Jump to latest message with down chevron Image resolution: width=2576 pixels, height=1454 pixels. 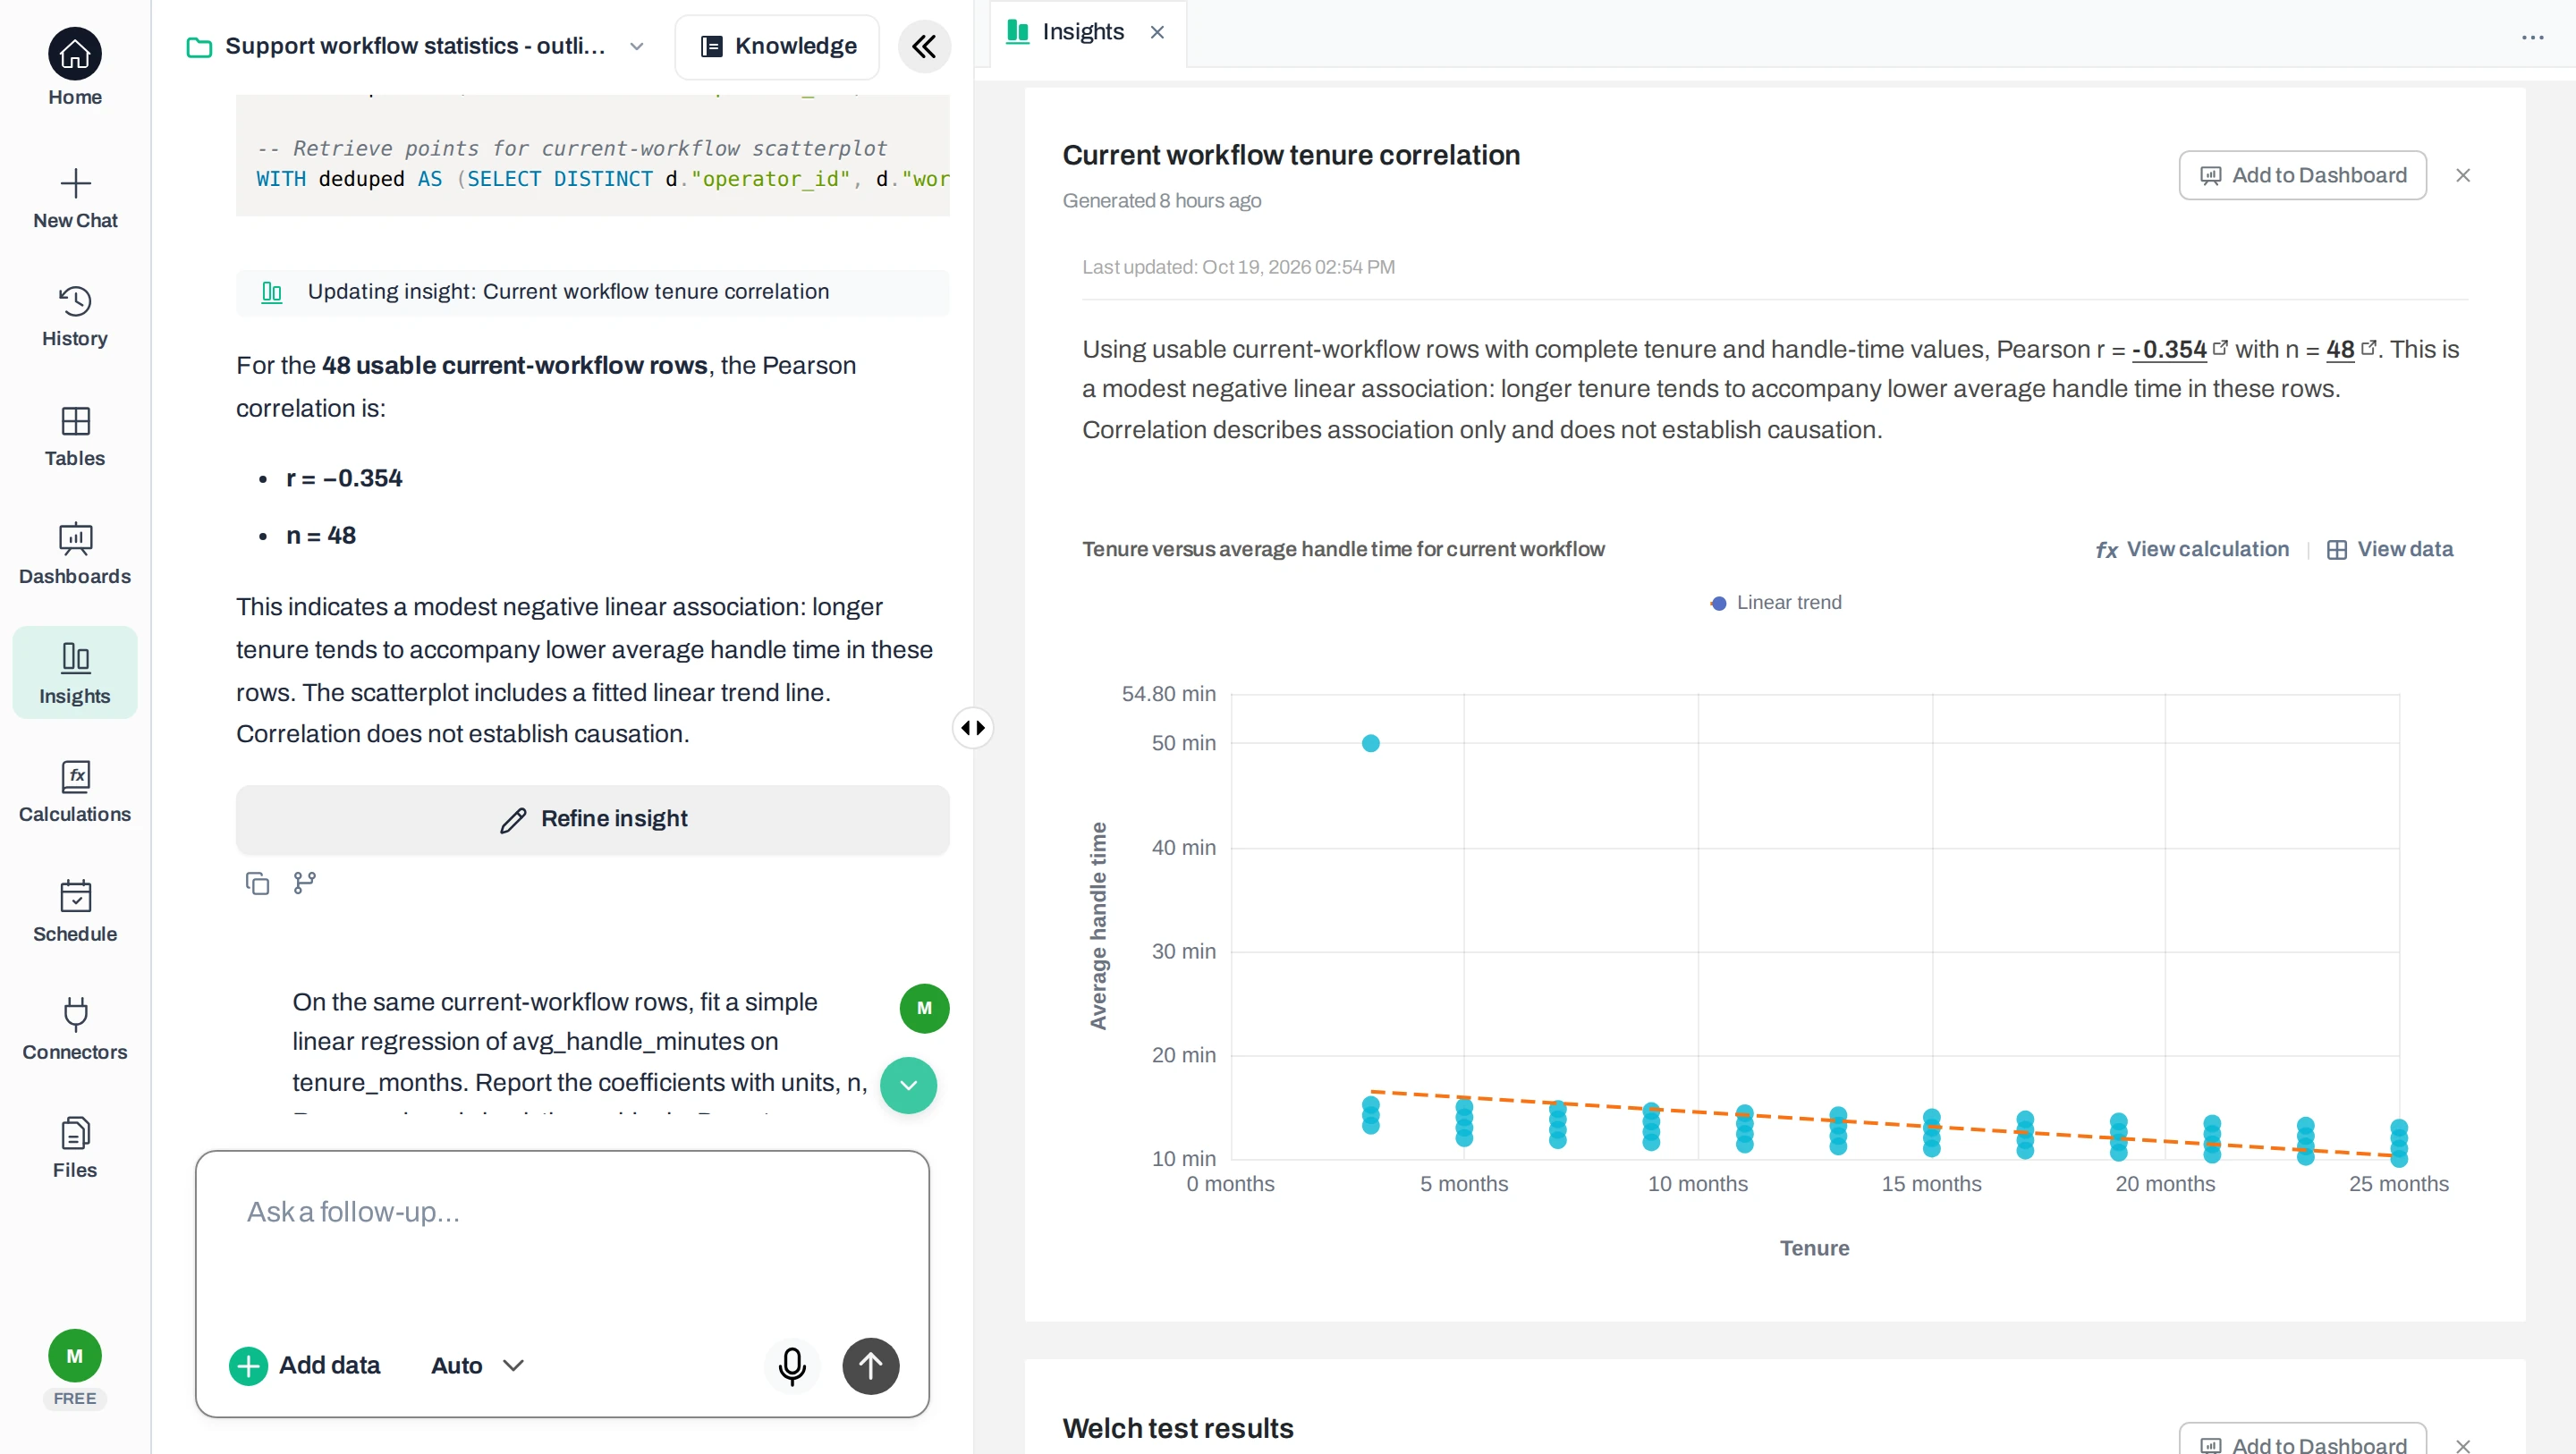coord(908,1085)
